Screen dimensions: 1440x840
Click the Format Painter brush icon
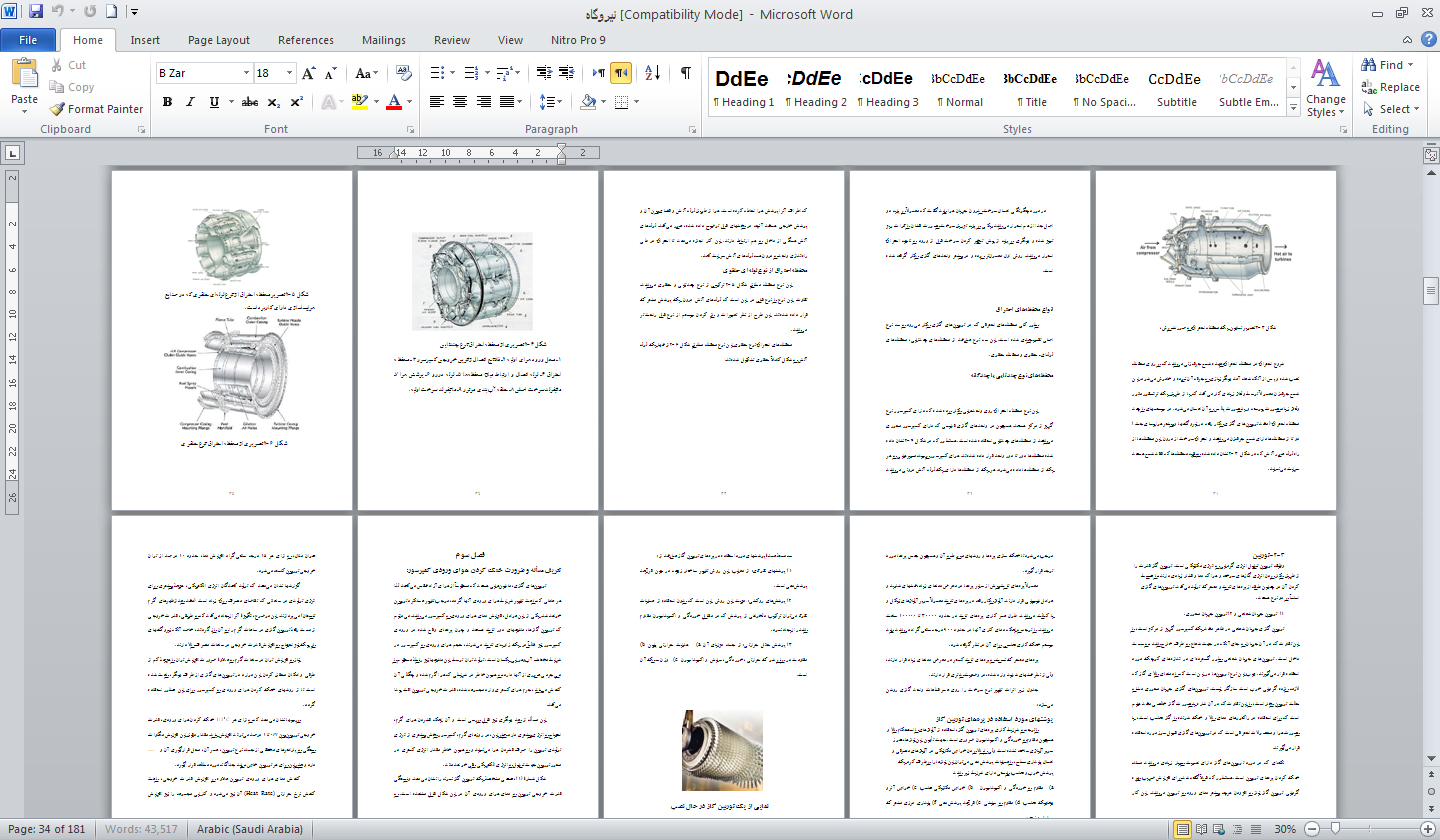coord(58,109)
